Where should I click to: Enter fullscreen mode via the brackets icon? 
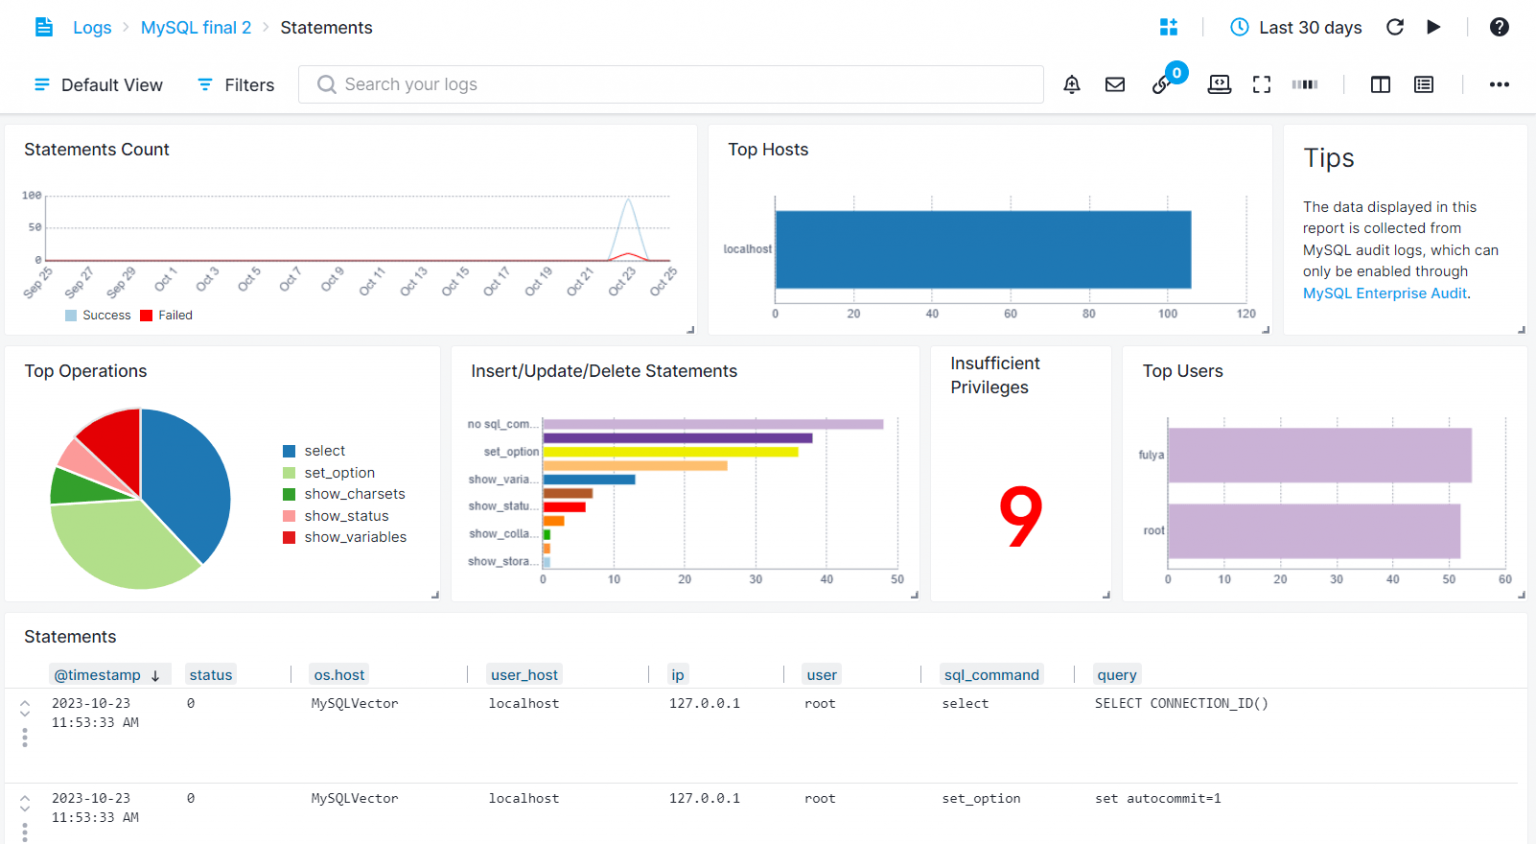(1262, 85)
